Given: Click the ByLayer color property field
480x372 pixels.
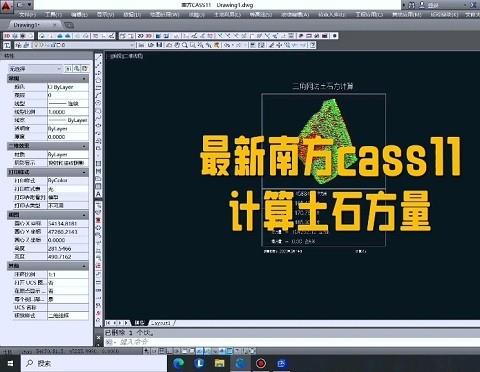Looking at the screenshot, I should click(68, 87).
